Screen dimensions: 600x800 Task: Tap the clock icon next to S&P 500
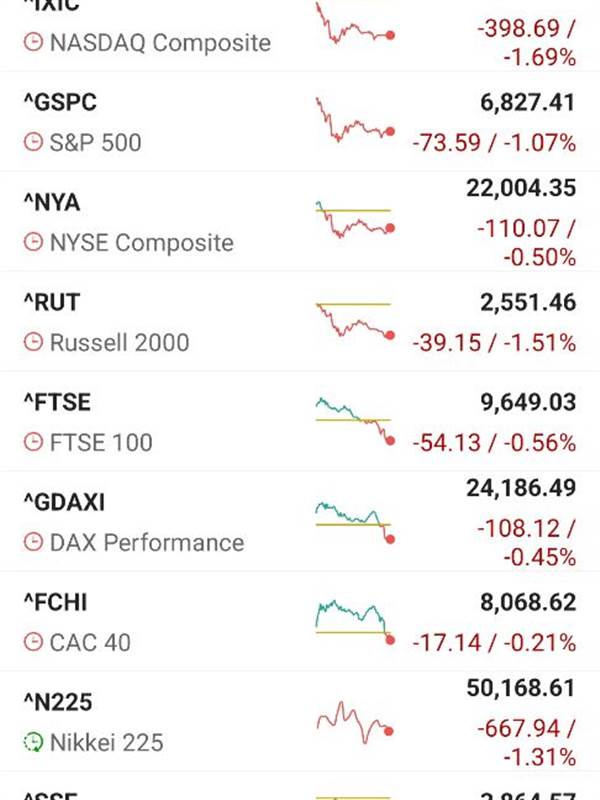pyautogui.click(x=33, y=143)
